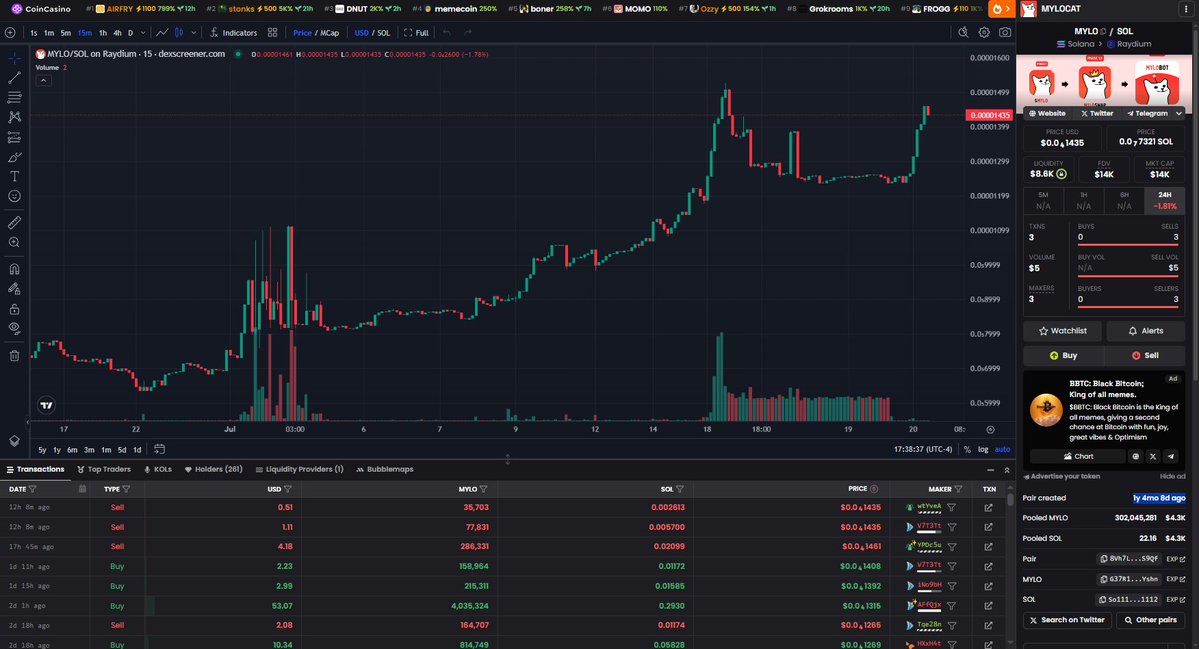Open the forecasting and measurement tools
1199x649 pixels.
14,137
